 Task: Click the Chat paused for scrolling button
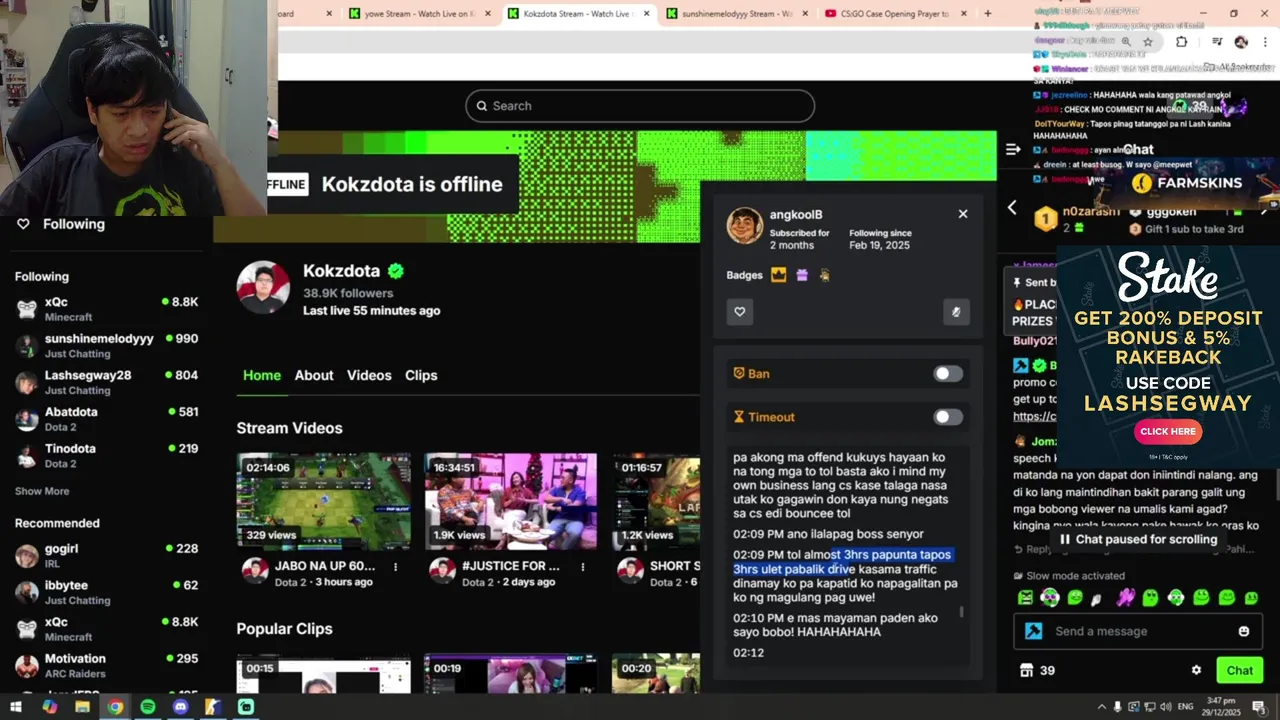[1138, 539]
